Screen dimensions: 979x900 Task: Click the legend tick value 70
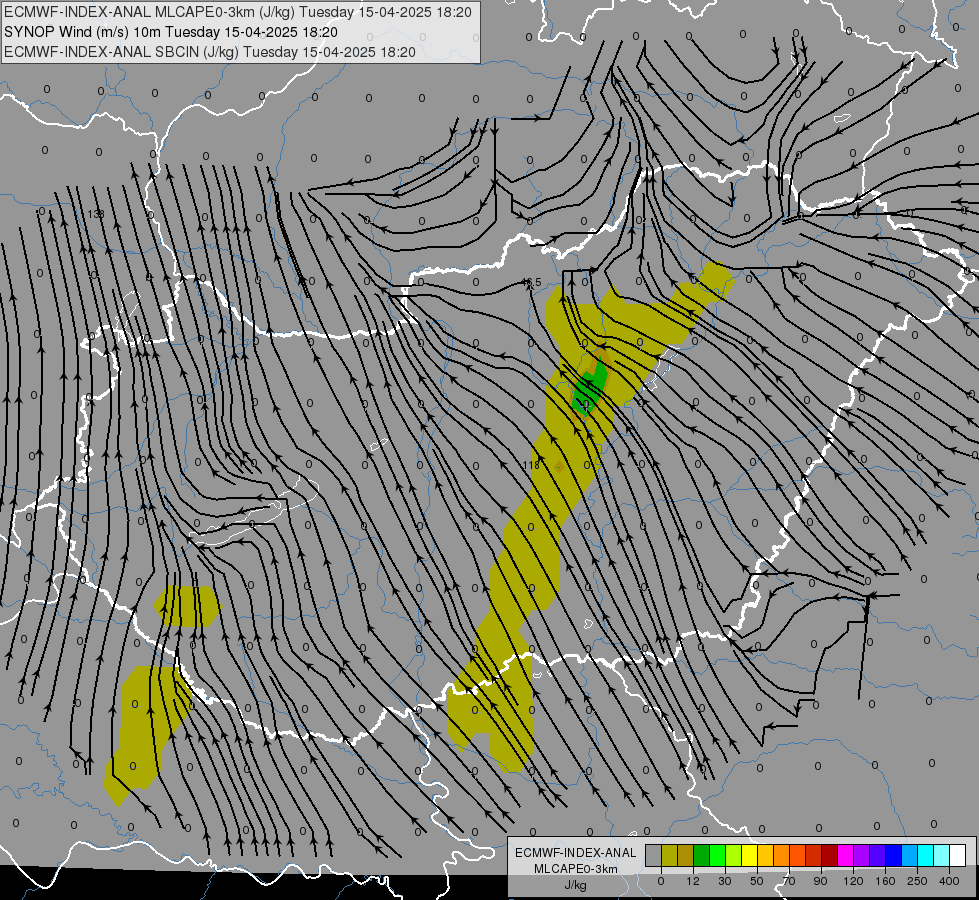coord(789,881)
